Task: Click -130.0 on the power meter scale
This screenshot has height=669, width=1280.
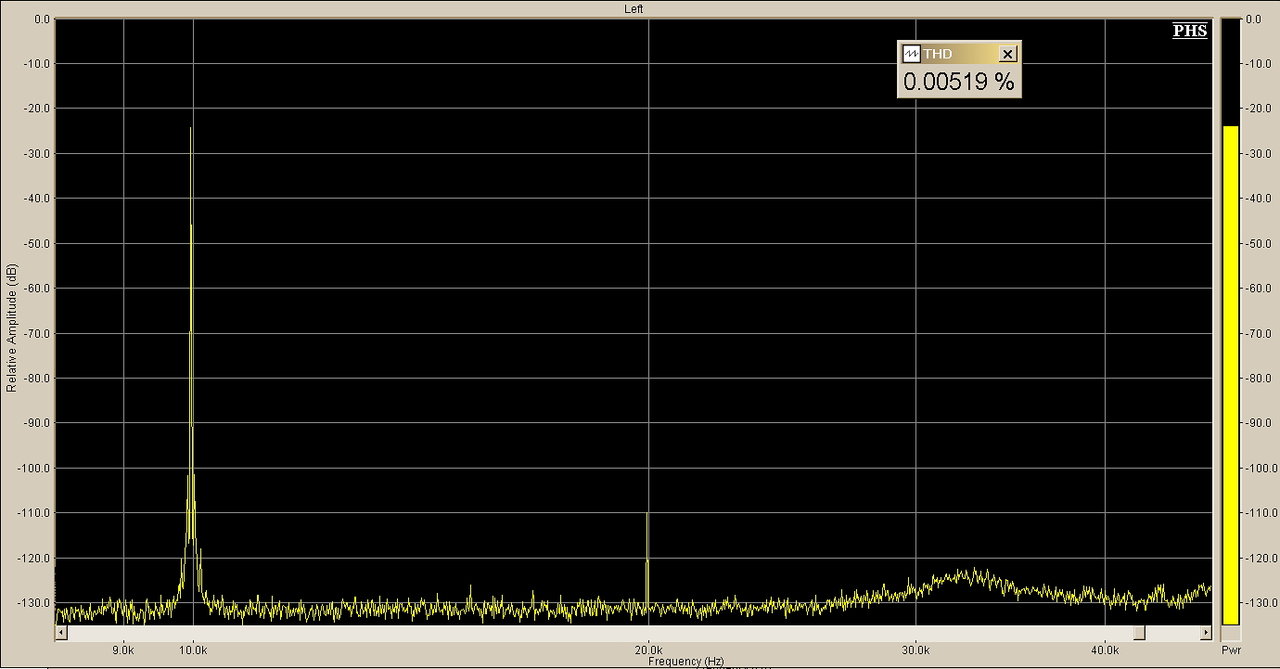Action: (1261, 603)
